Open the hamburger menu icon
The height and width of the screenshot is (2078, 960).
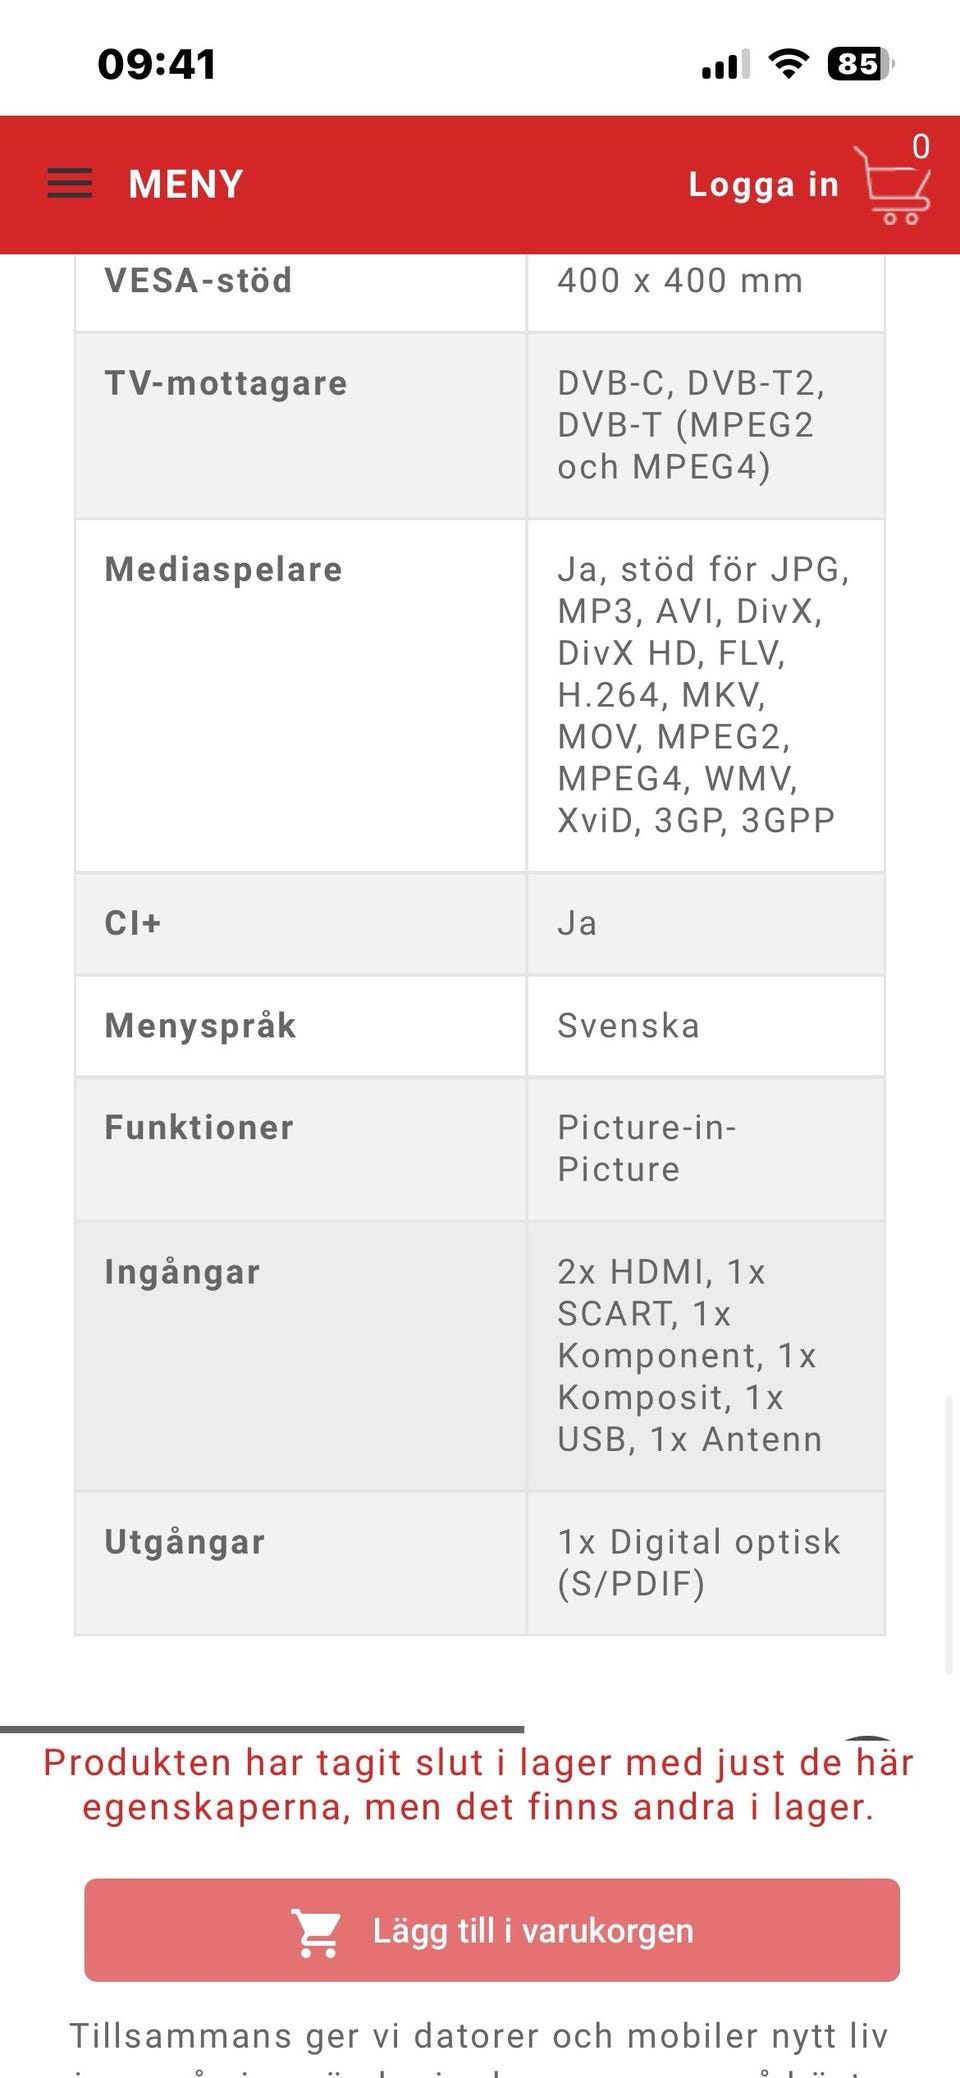[x=70, y=184]
